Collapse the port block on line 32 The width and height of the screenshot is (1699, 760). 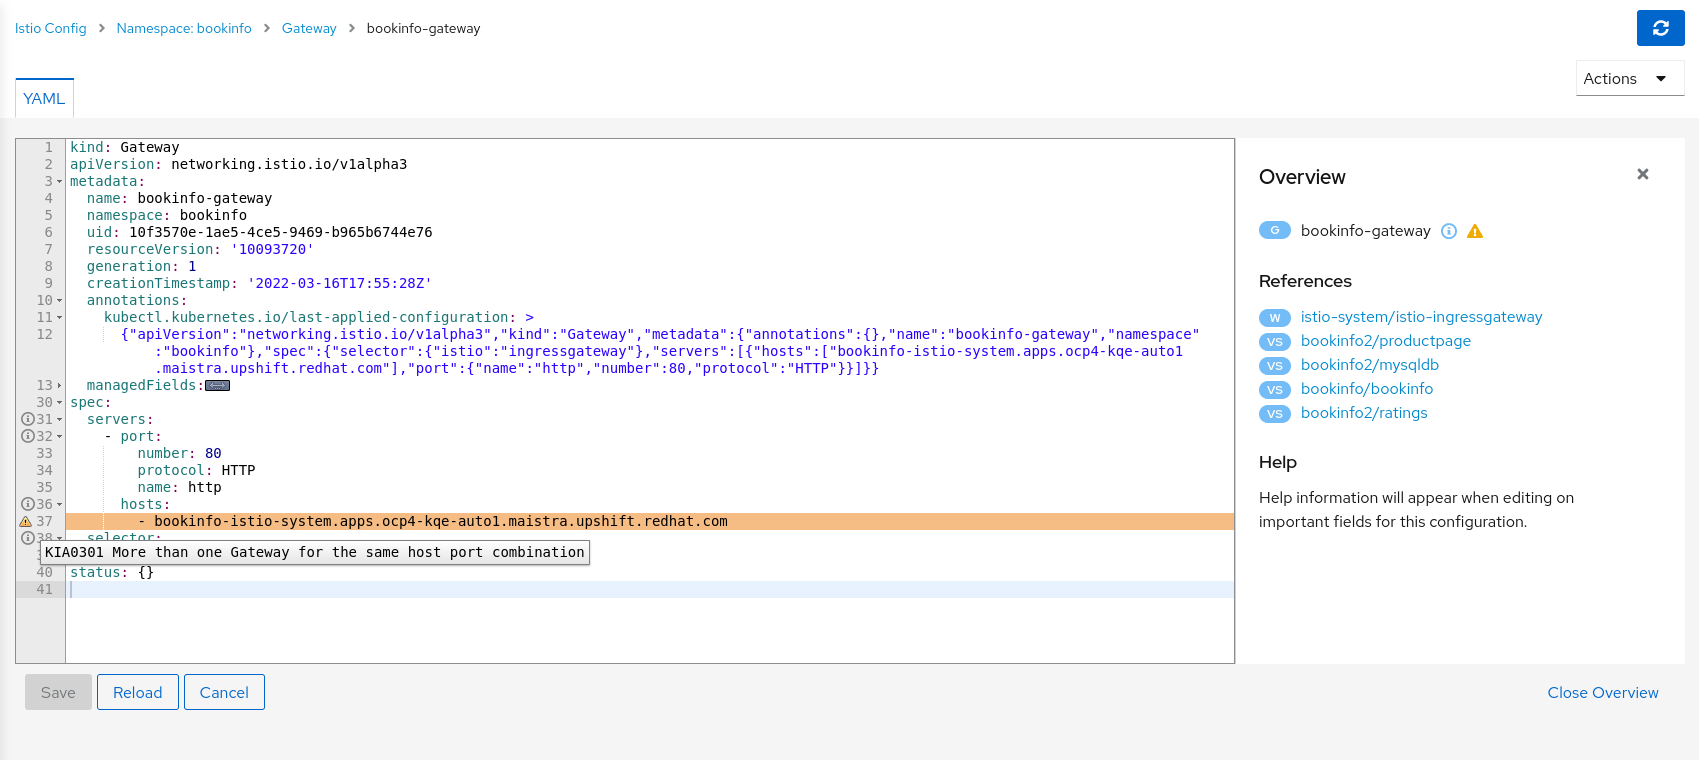click(59, 437)
